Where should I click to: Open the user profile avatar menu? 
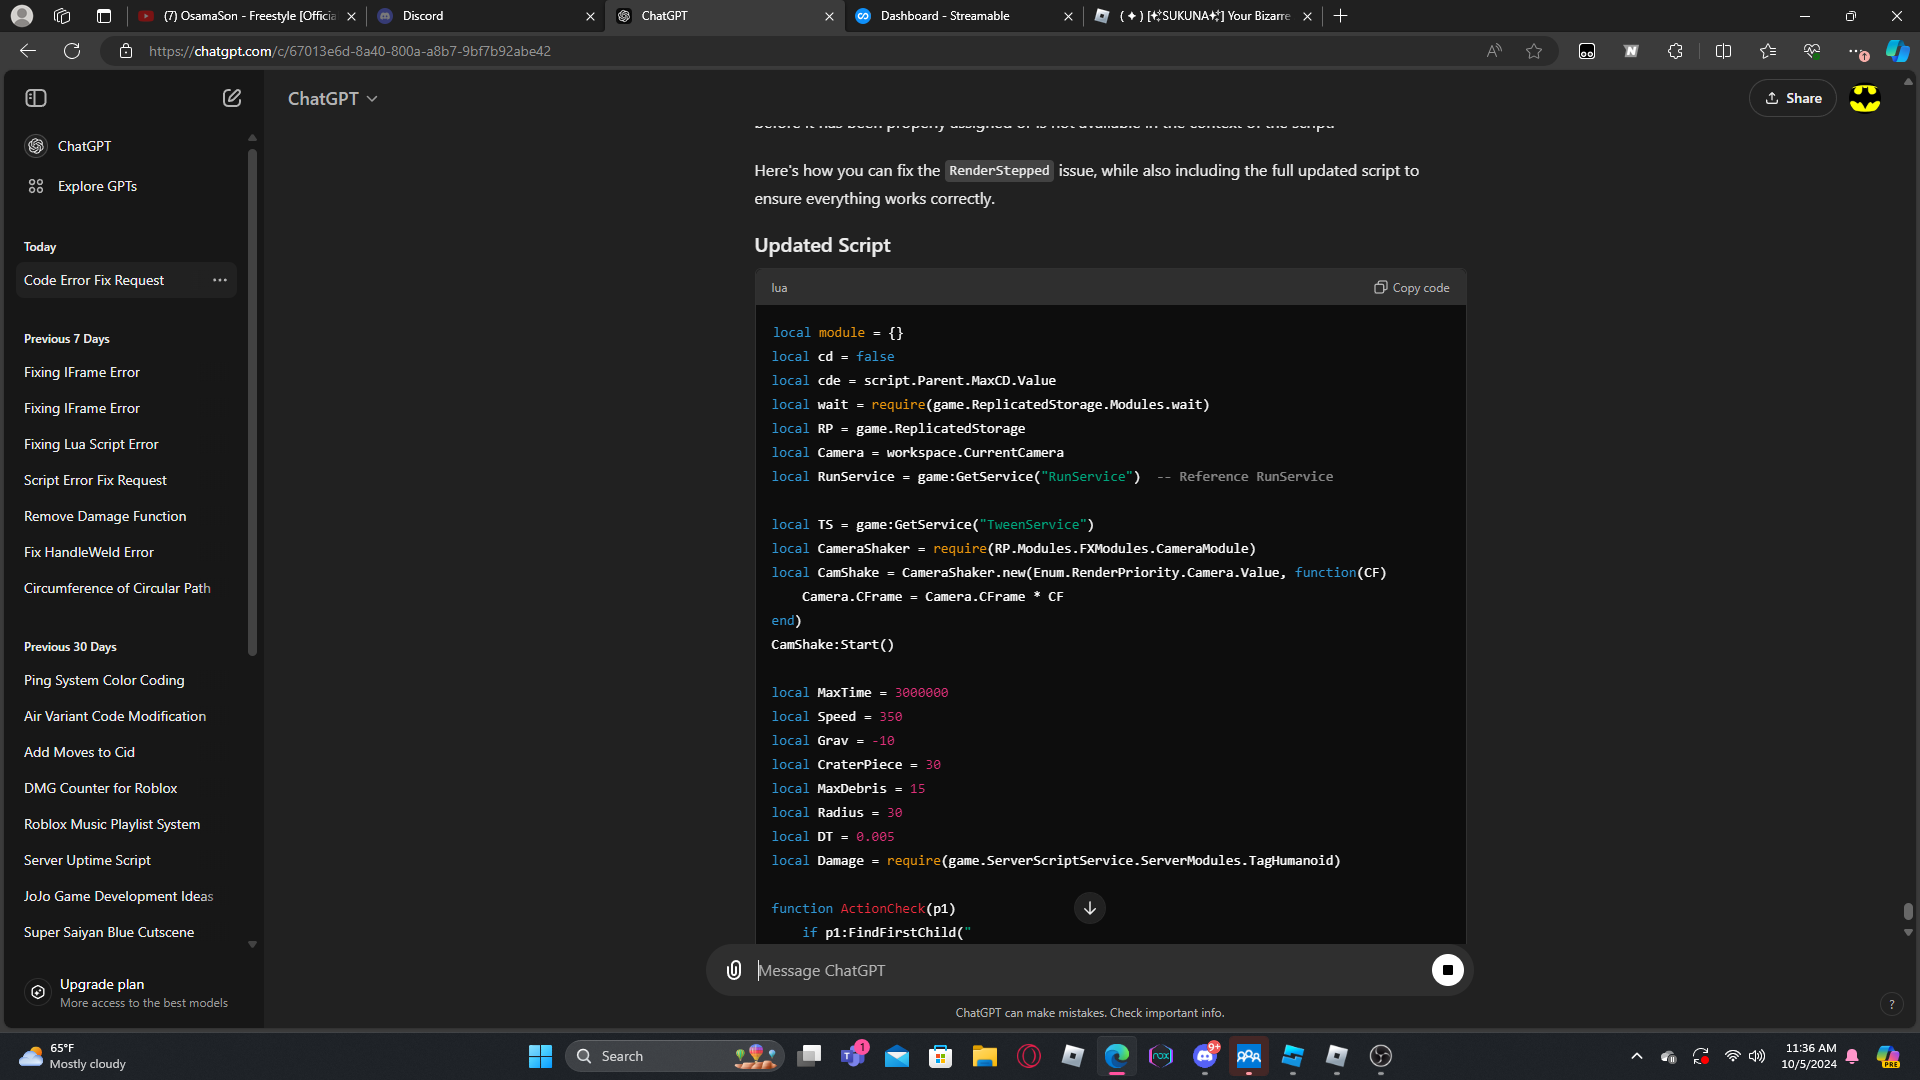point(1865,98)
